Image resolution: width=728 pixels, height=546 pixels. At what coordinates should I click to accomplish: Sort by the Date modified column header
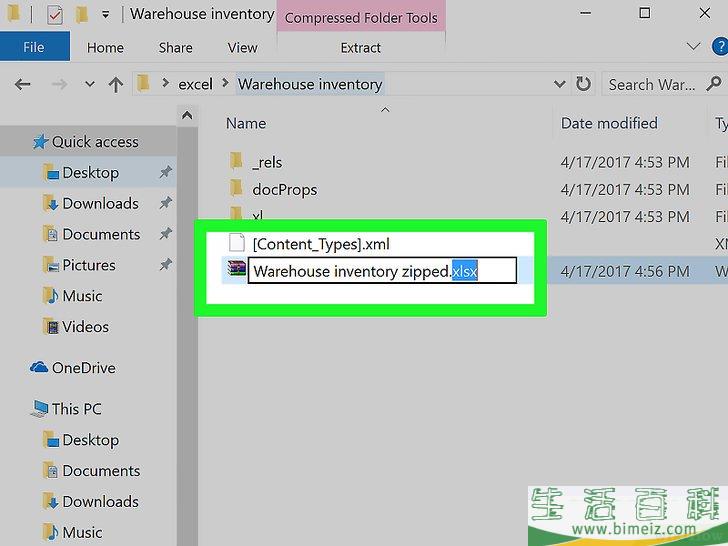[609, 123]
